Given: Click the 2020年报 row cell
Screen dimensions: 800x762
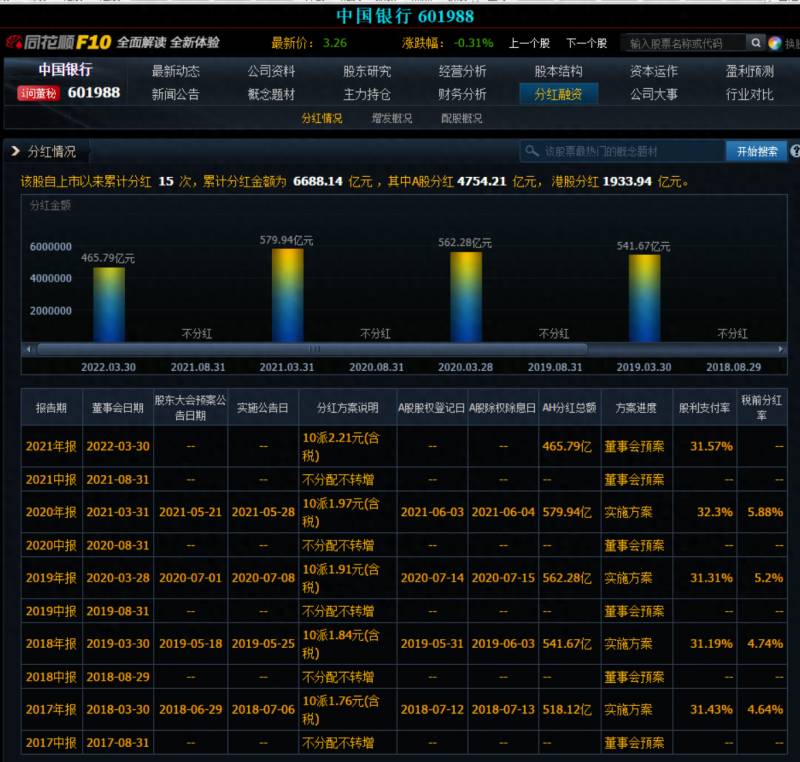Looking at the screenshot, I should coord(52,512).
